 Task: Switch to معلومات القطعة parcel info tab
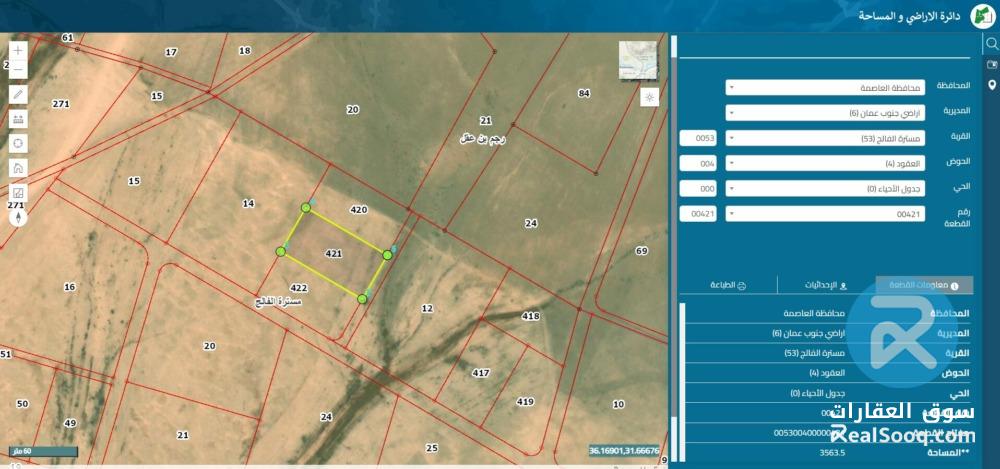[x=924, y=285]
